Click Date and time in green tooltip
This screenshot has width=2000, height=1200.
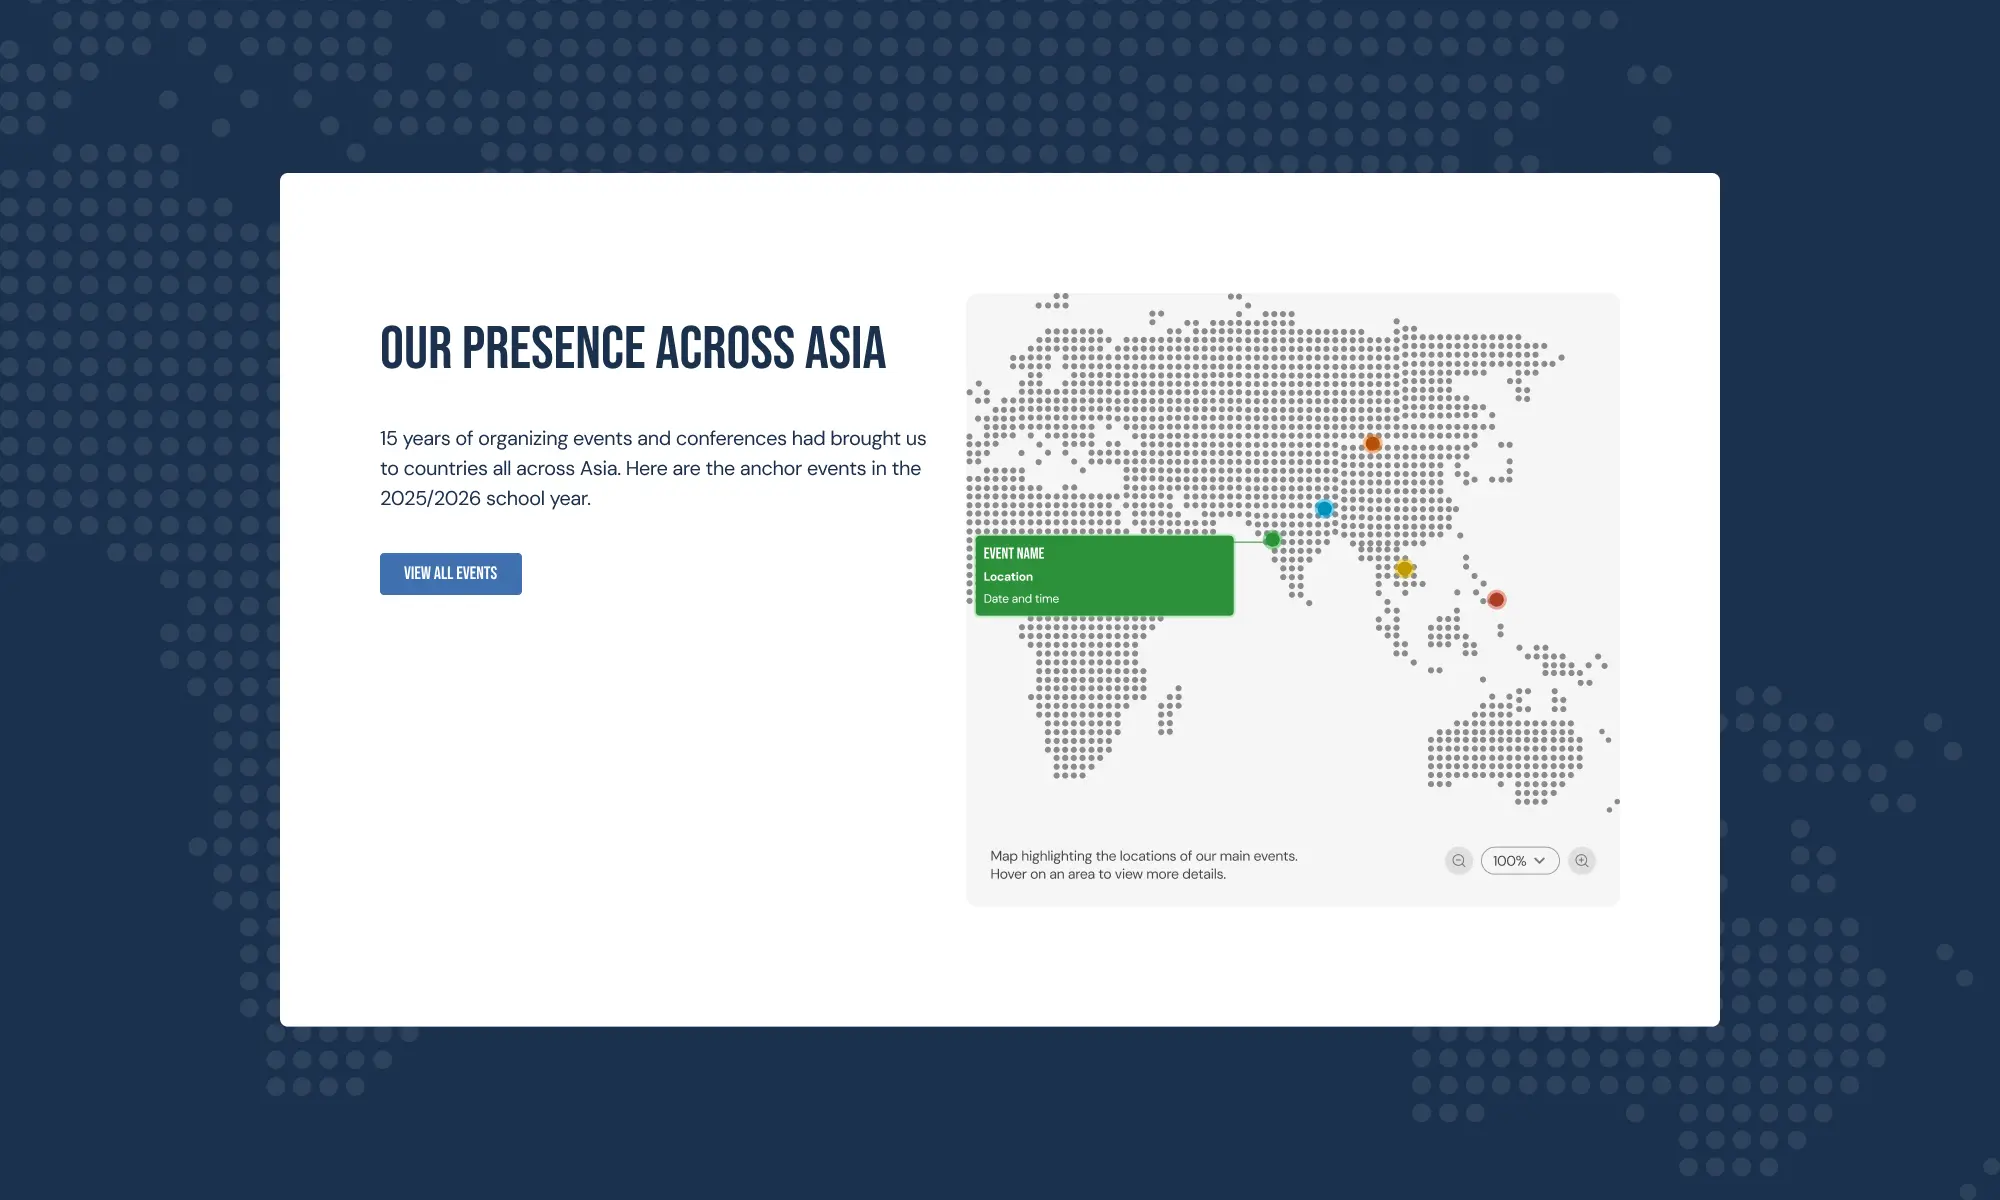1021,599
